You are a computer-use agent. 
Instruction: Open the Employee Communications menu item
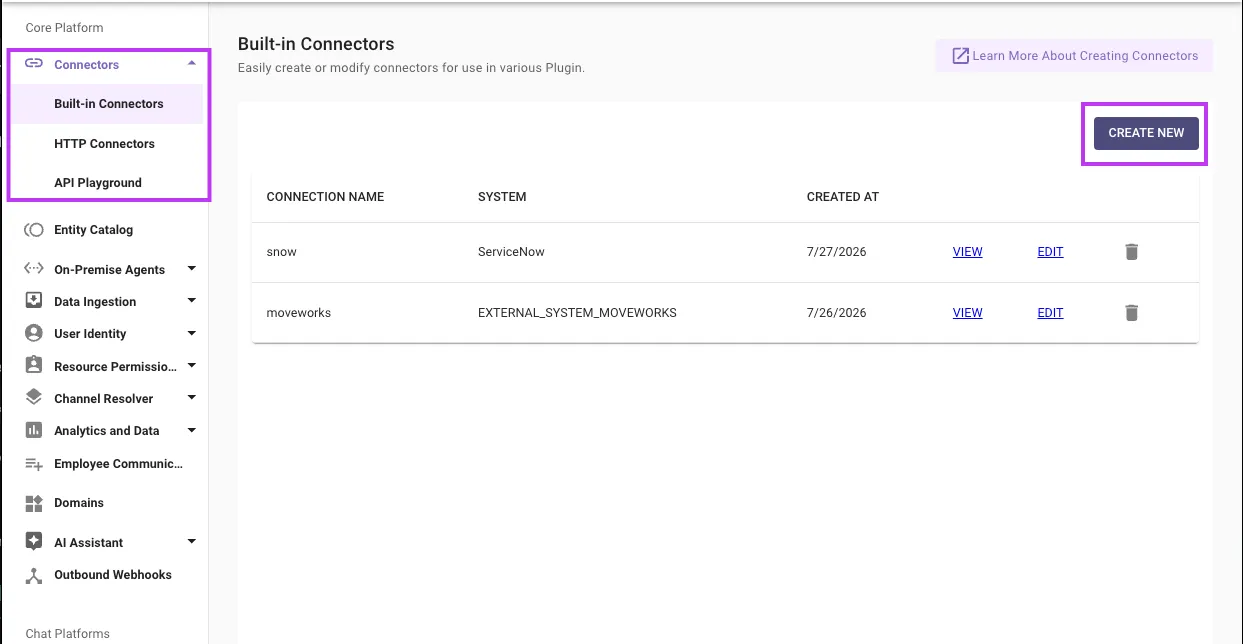[x=118, y=464]
